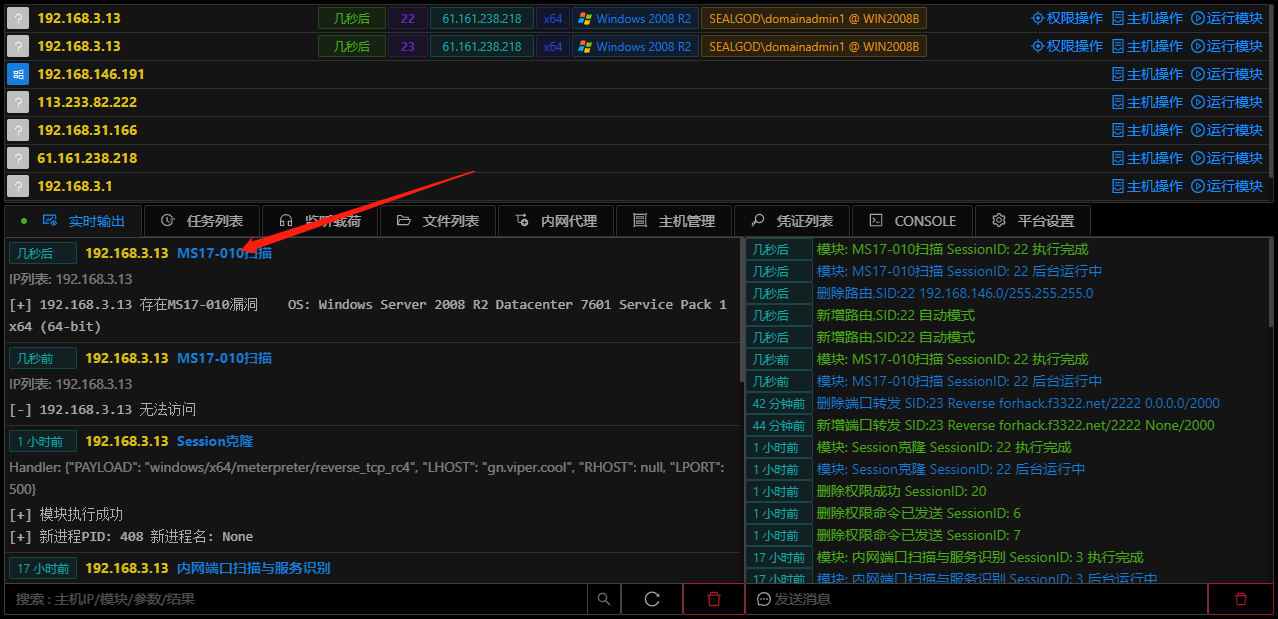Screen dimensions: 1278x619
Task: Open 权限操作 for session 23
Action: click(x=1067, y=46)
